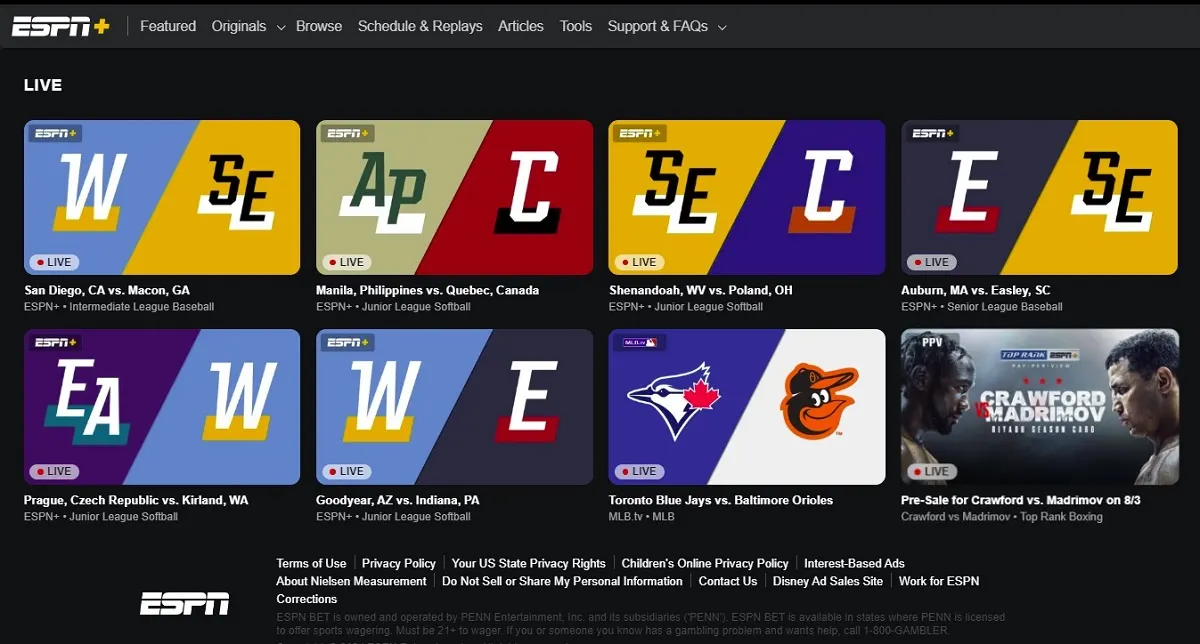Open the Auburn vs. Easley game thumbnail
This screenshot has height=644, width=1200.
pos(1040,198)
